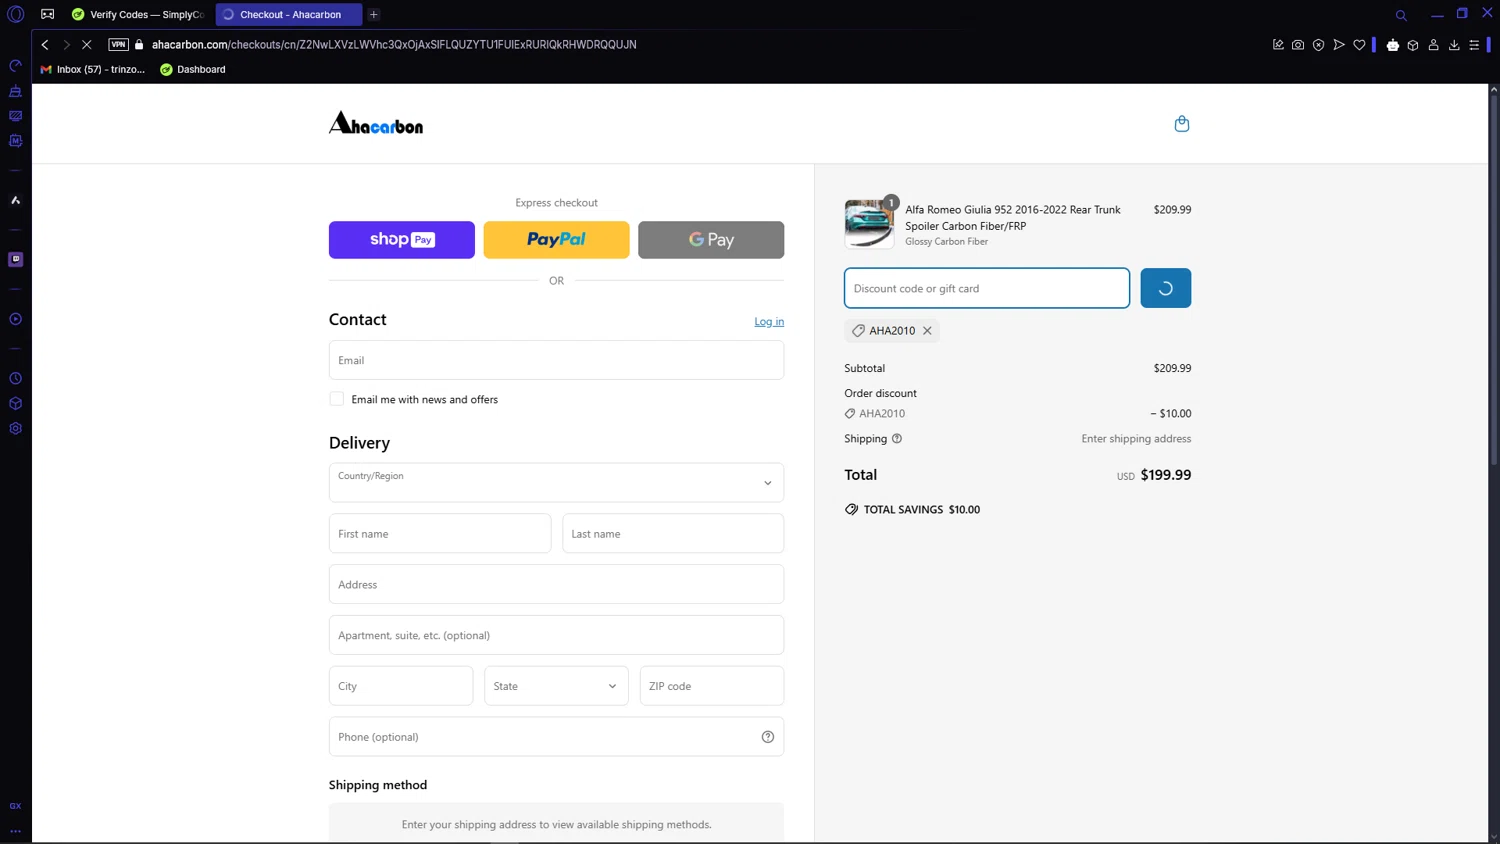The width and height of the screenshot is (1500, 844).
Task: Toggle the VPN badge in address bar
Action: [x=118, y=45]
